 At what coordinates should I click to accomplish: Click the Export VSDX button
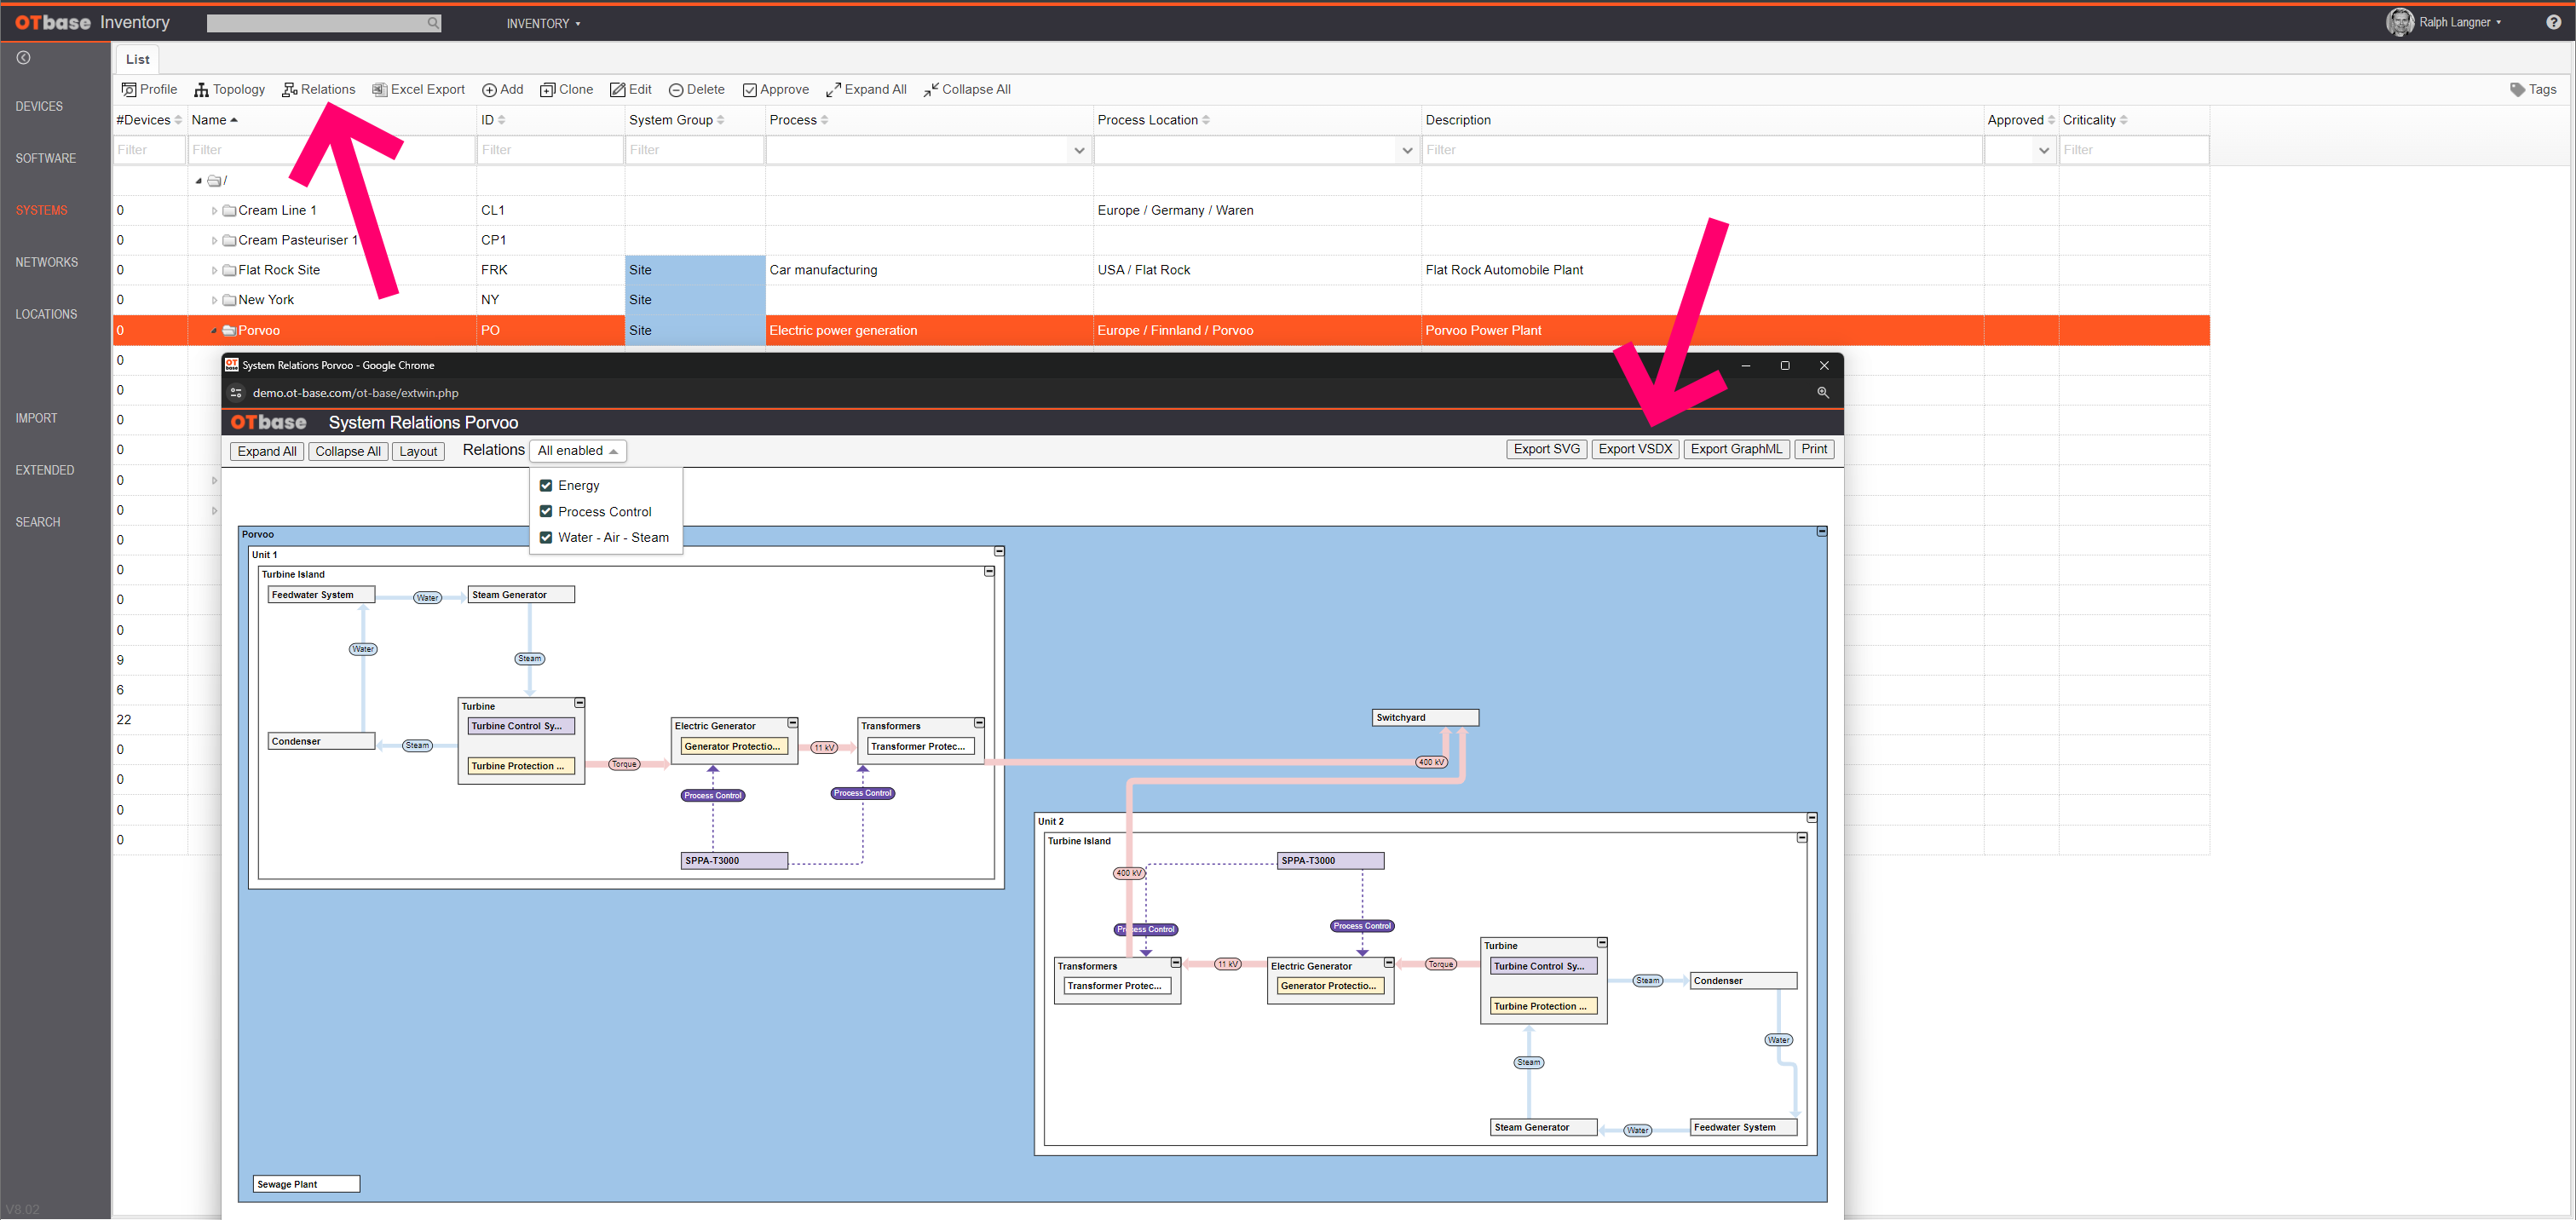point(1635,449)
